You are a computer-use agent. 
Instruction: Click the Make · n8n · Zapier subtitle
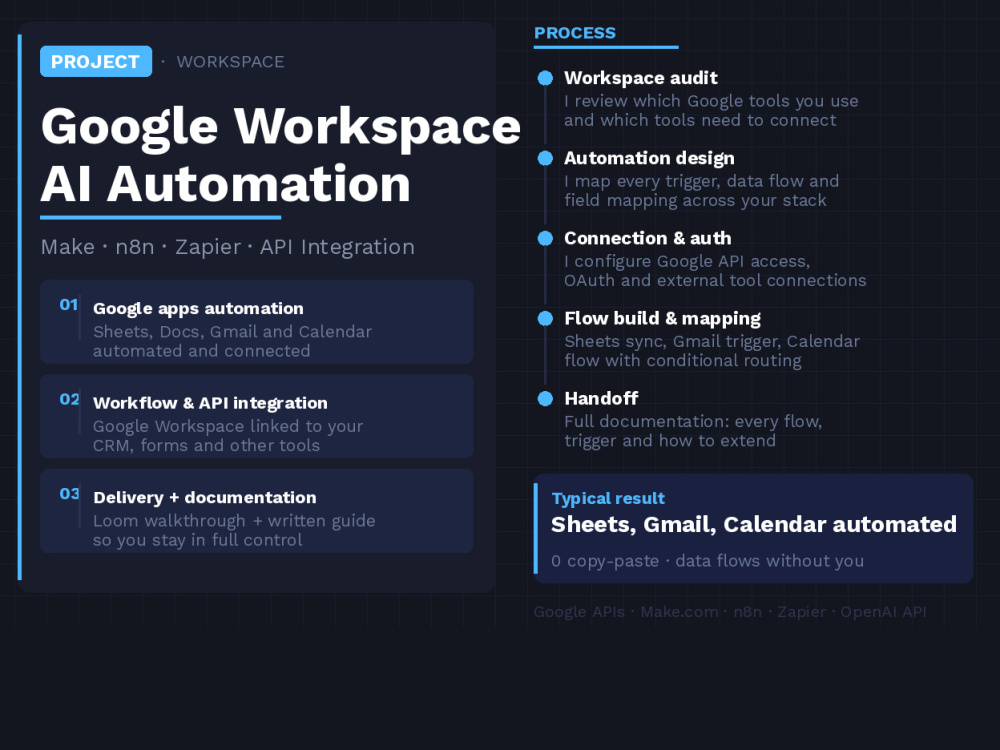tap(228, 247)
